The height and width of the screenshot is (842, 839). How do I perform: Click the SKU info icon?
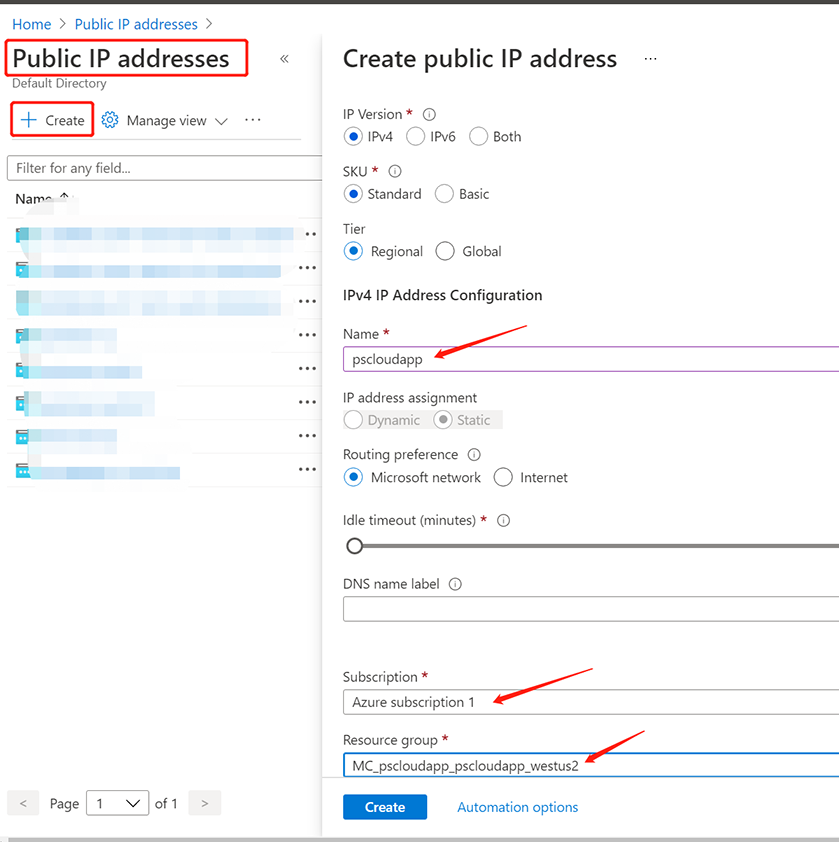(x=395, y=172)
